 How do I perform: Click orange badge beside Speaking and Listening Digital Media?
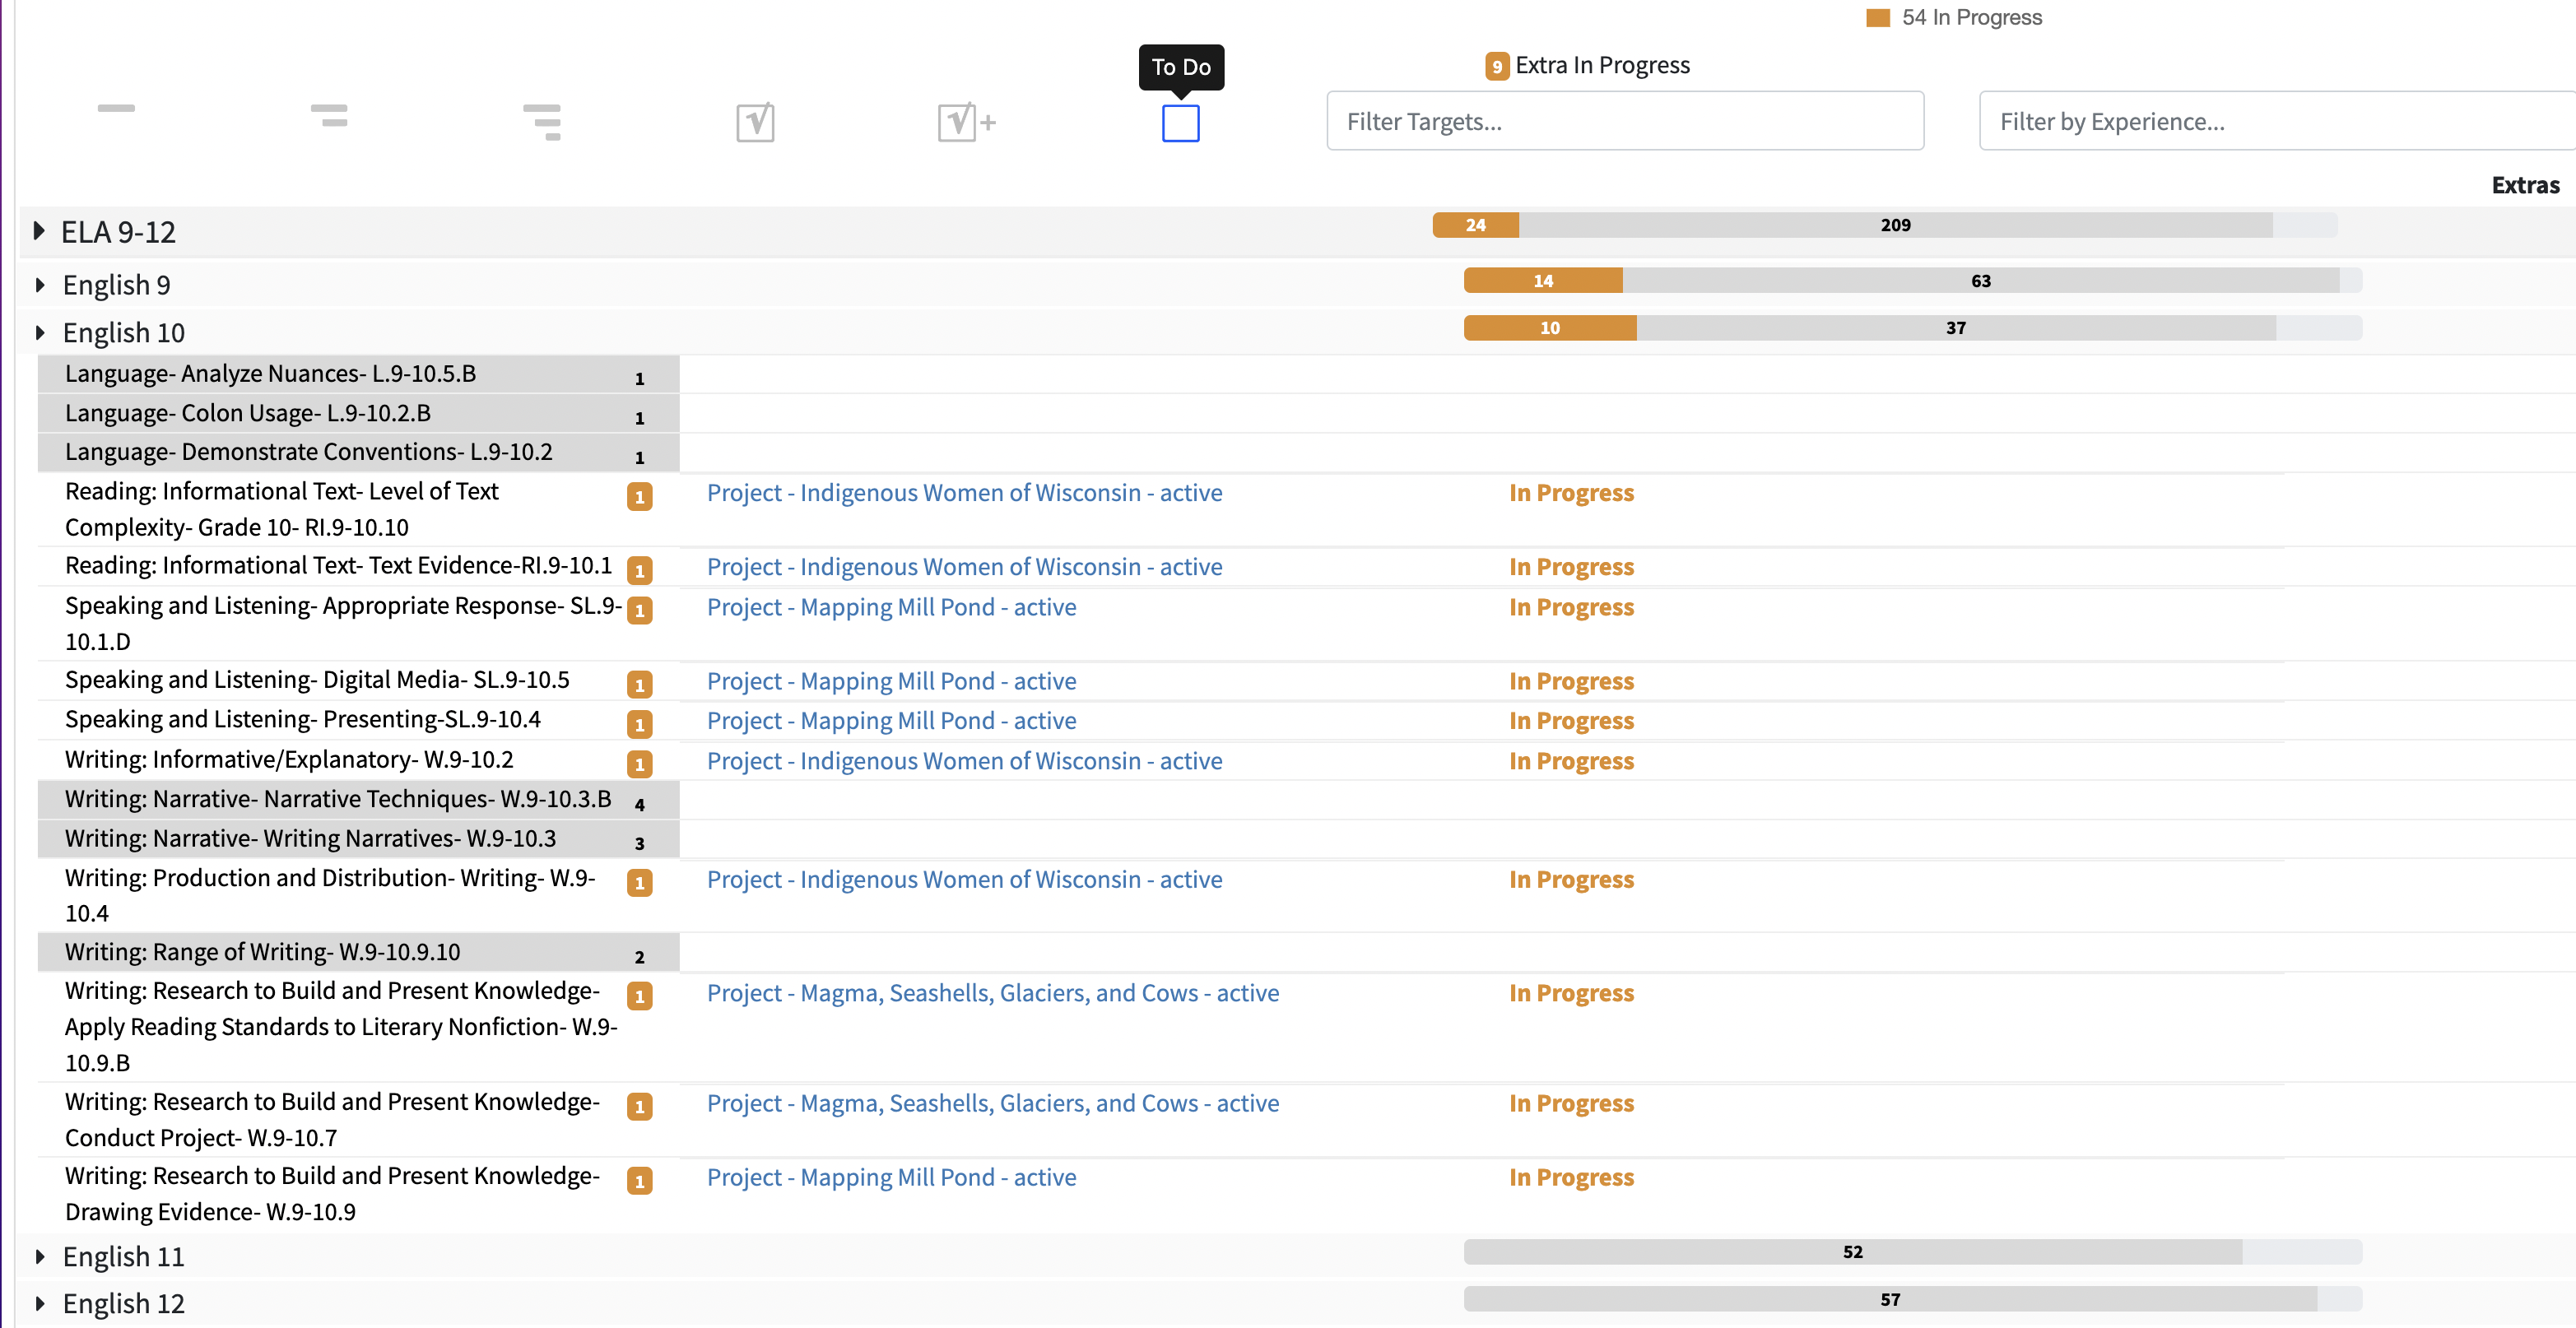pyautogui.click(x=639, y=684)
